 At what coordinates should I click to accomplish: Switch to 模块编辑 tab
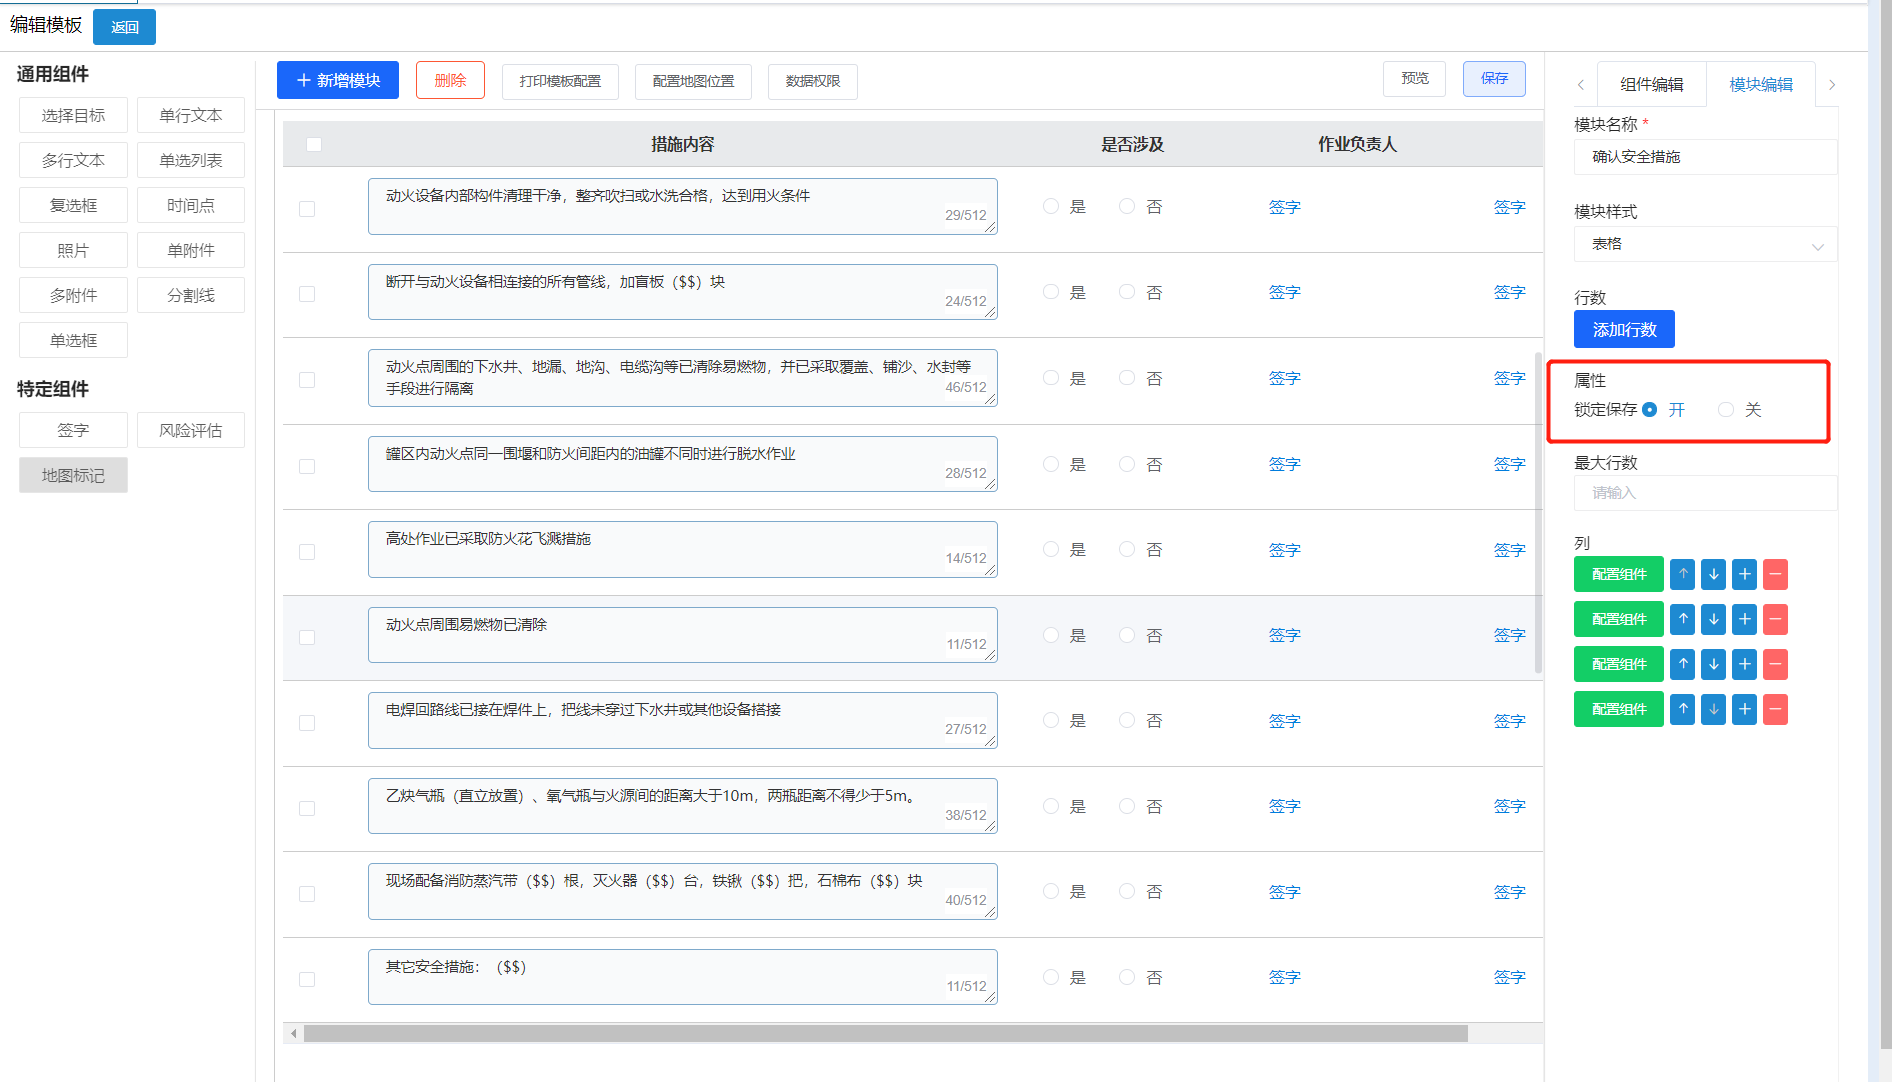tap(1760, 84)
